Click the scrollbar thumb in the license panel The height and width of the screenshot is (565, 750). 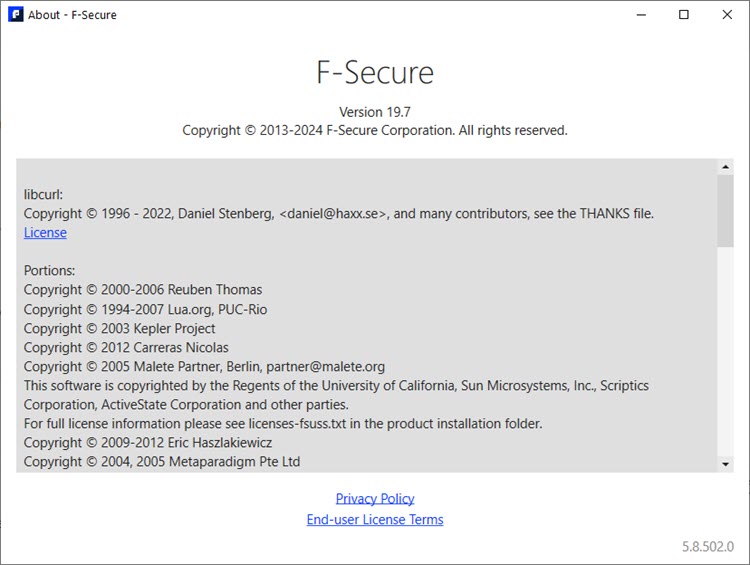point(726,210)
